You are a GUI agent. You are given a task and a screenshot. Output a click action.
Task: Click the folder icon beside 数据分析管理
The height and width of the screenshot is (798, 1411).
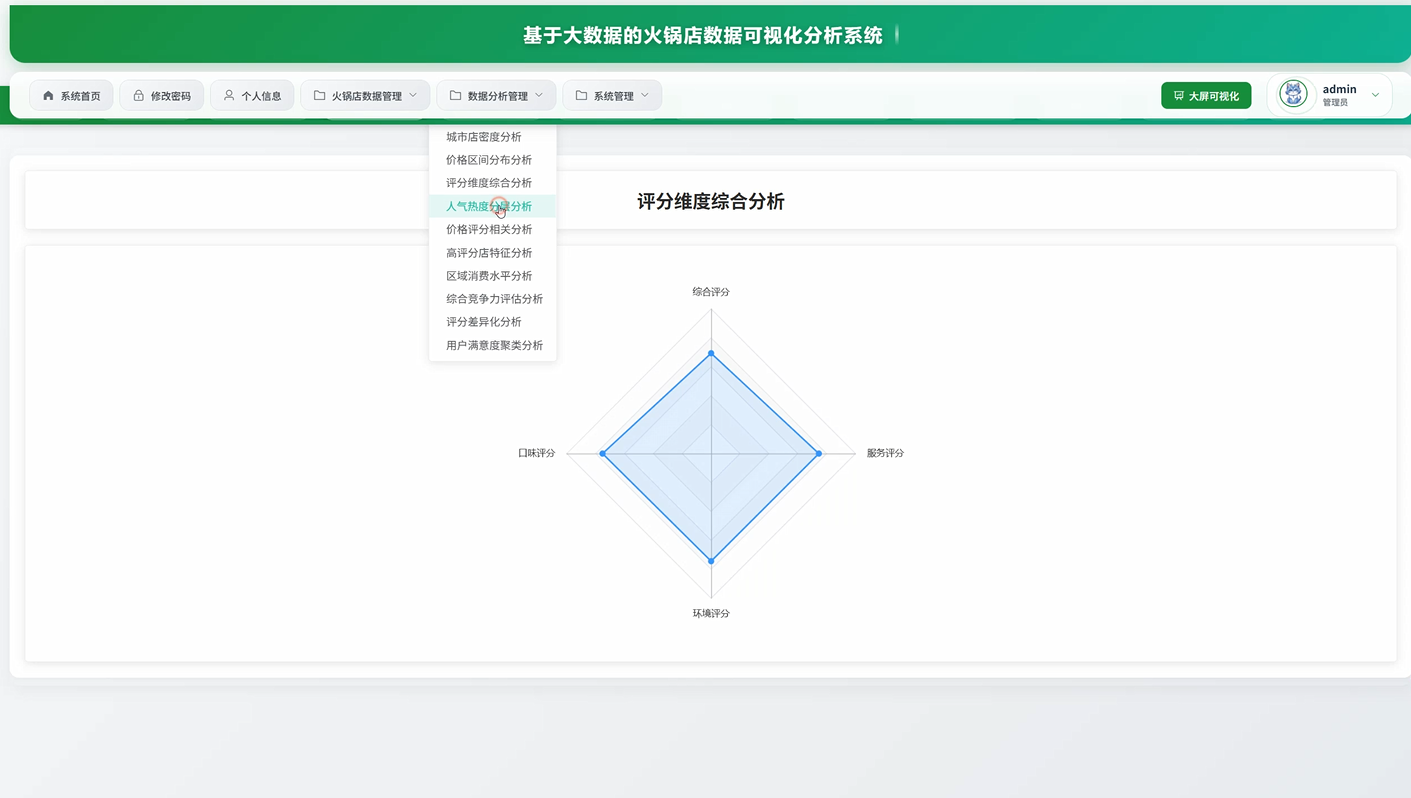[x=455, y=96]
